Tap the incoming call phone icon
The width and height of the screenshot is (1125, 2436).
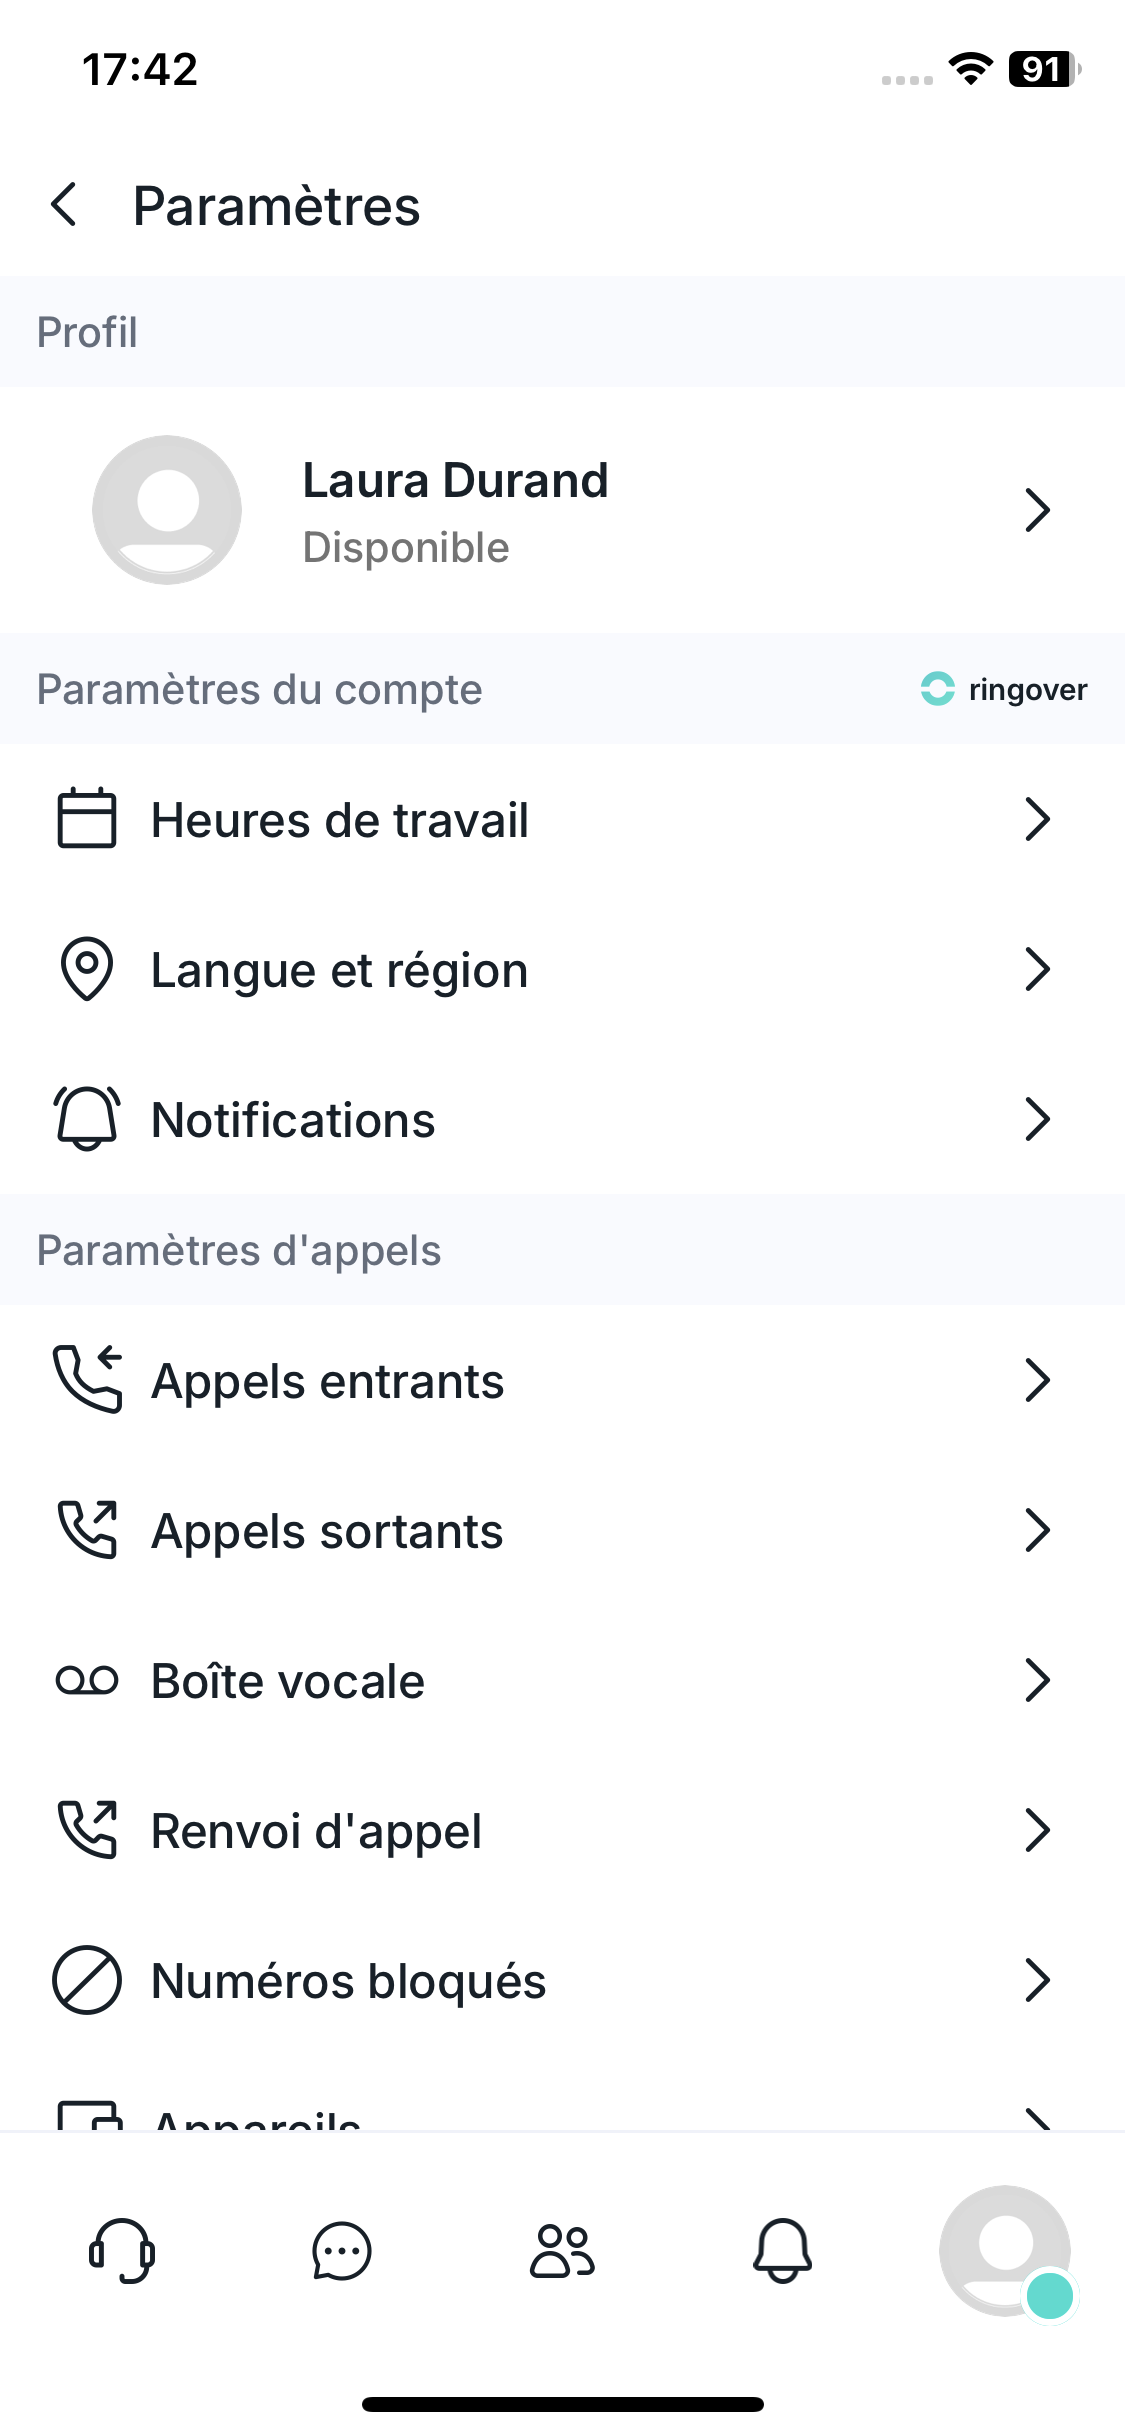[87, 1380]
